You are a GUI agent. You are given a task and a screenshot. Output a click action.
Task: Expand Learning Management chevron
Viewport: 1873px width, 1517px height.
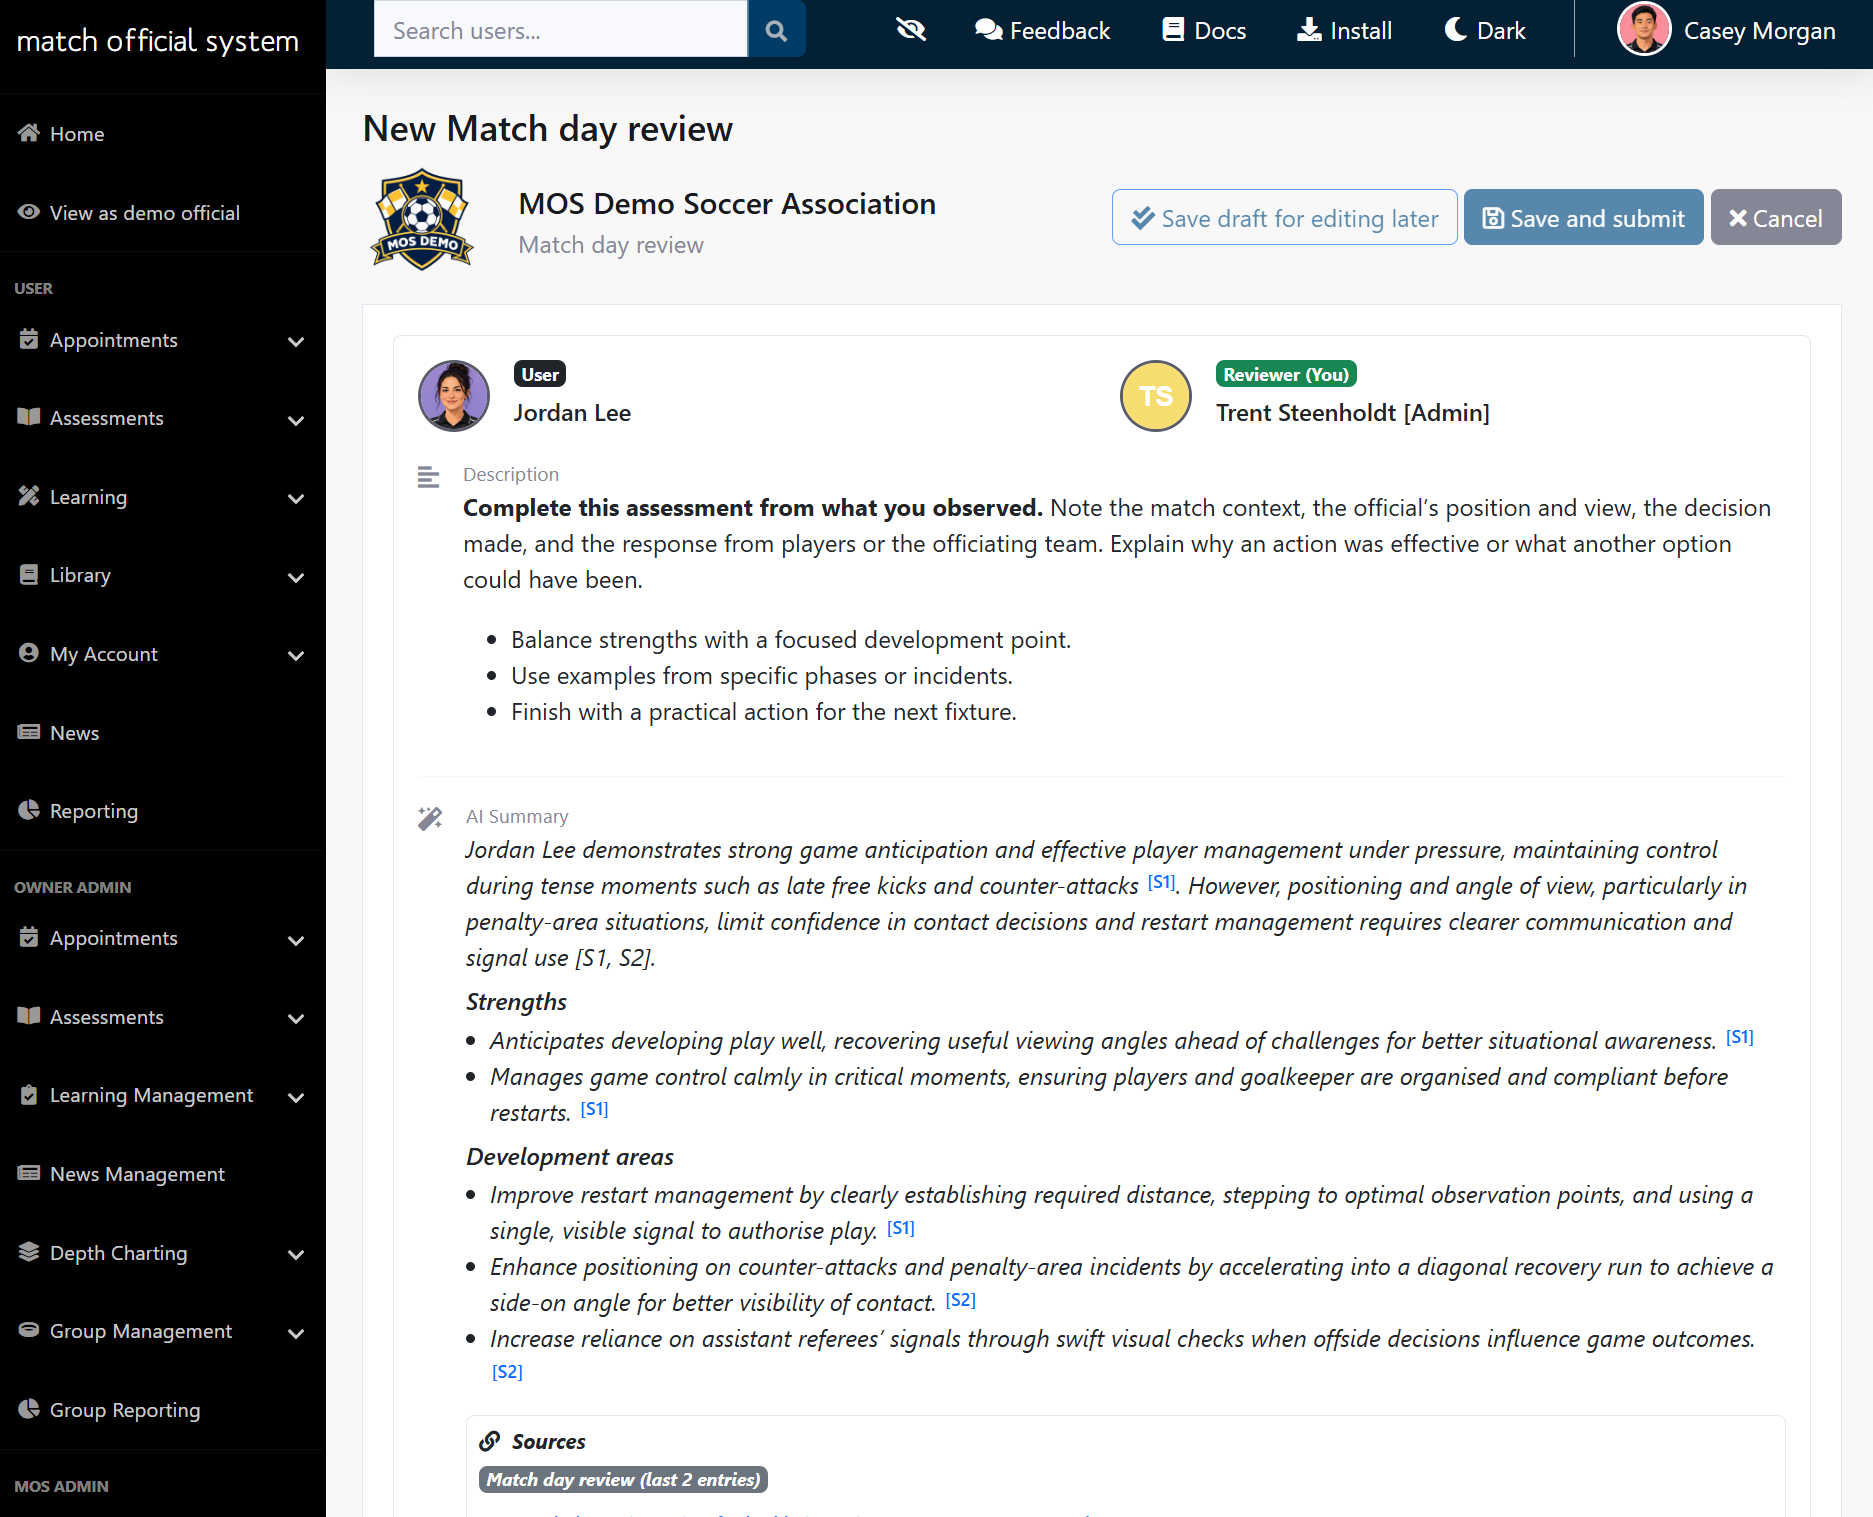296,1097
